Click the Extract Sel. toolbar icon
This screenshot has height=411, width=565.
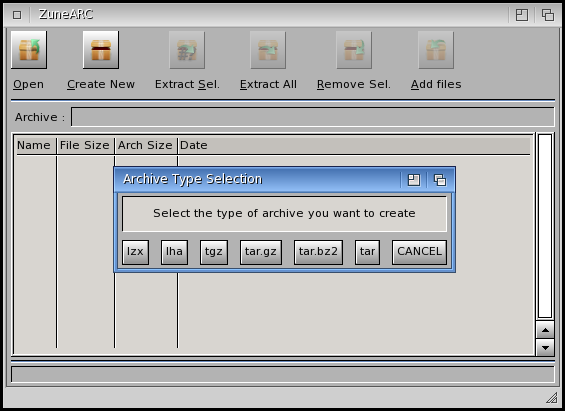pos(187,50)
